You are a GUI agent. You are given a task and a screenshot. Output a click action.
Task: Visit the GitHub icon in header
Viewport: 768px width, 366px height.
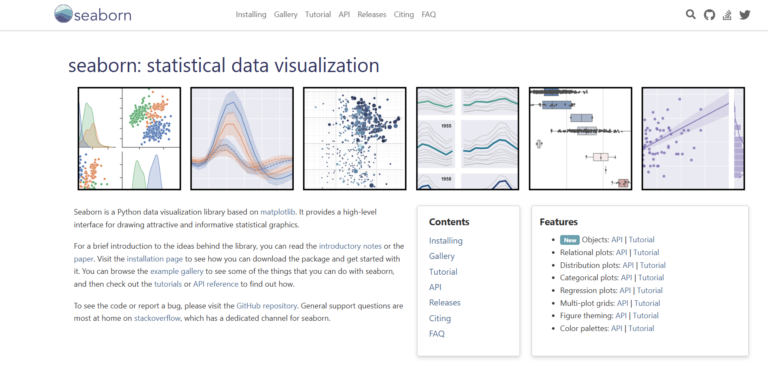pos(709,15)
